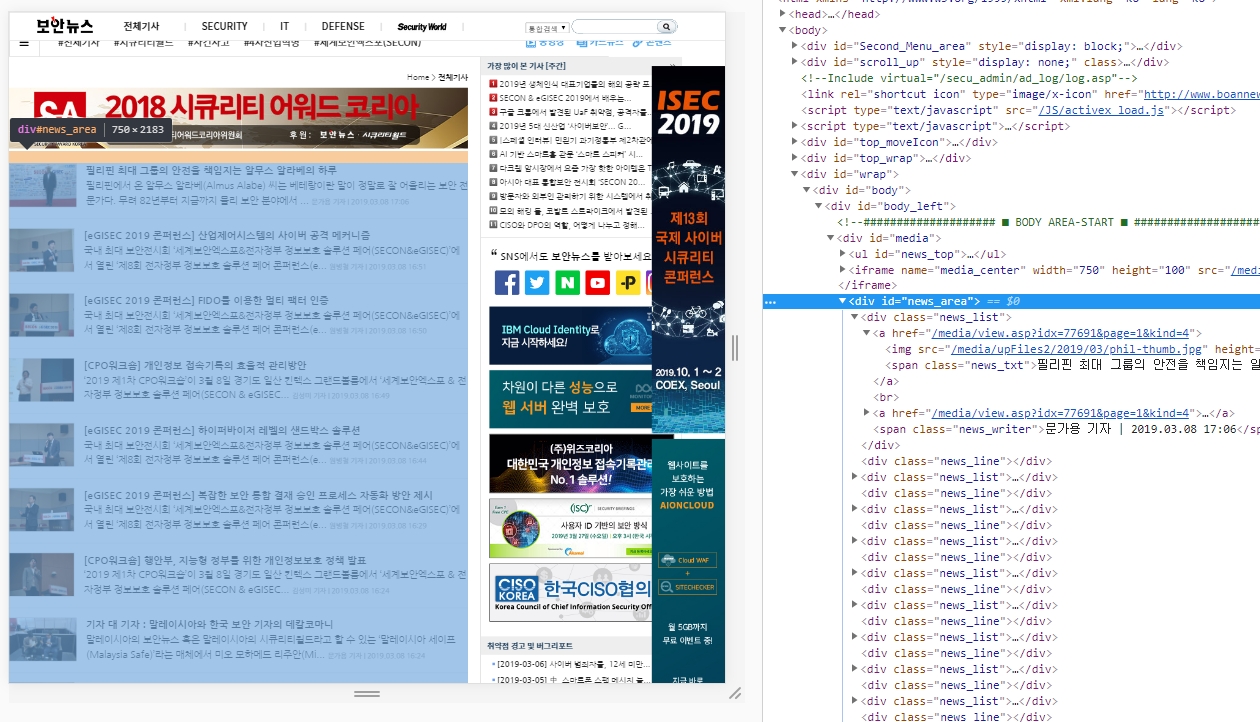Click rank 1 badge in most-viewed list

[493, 84]
